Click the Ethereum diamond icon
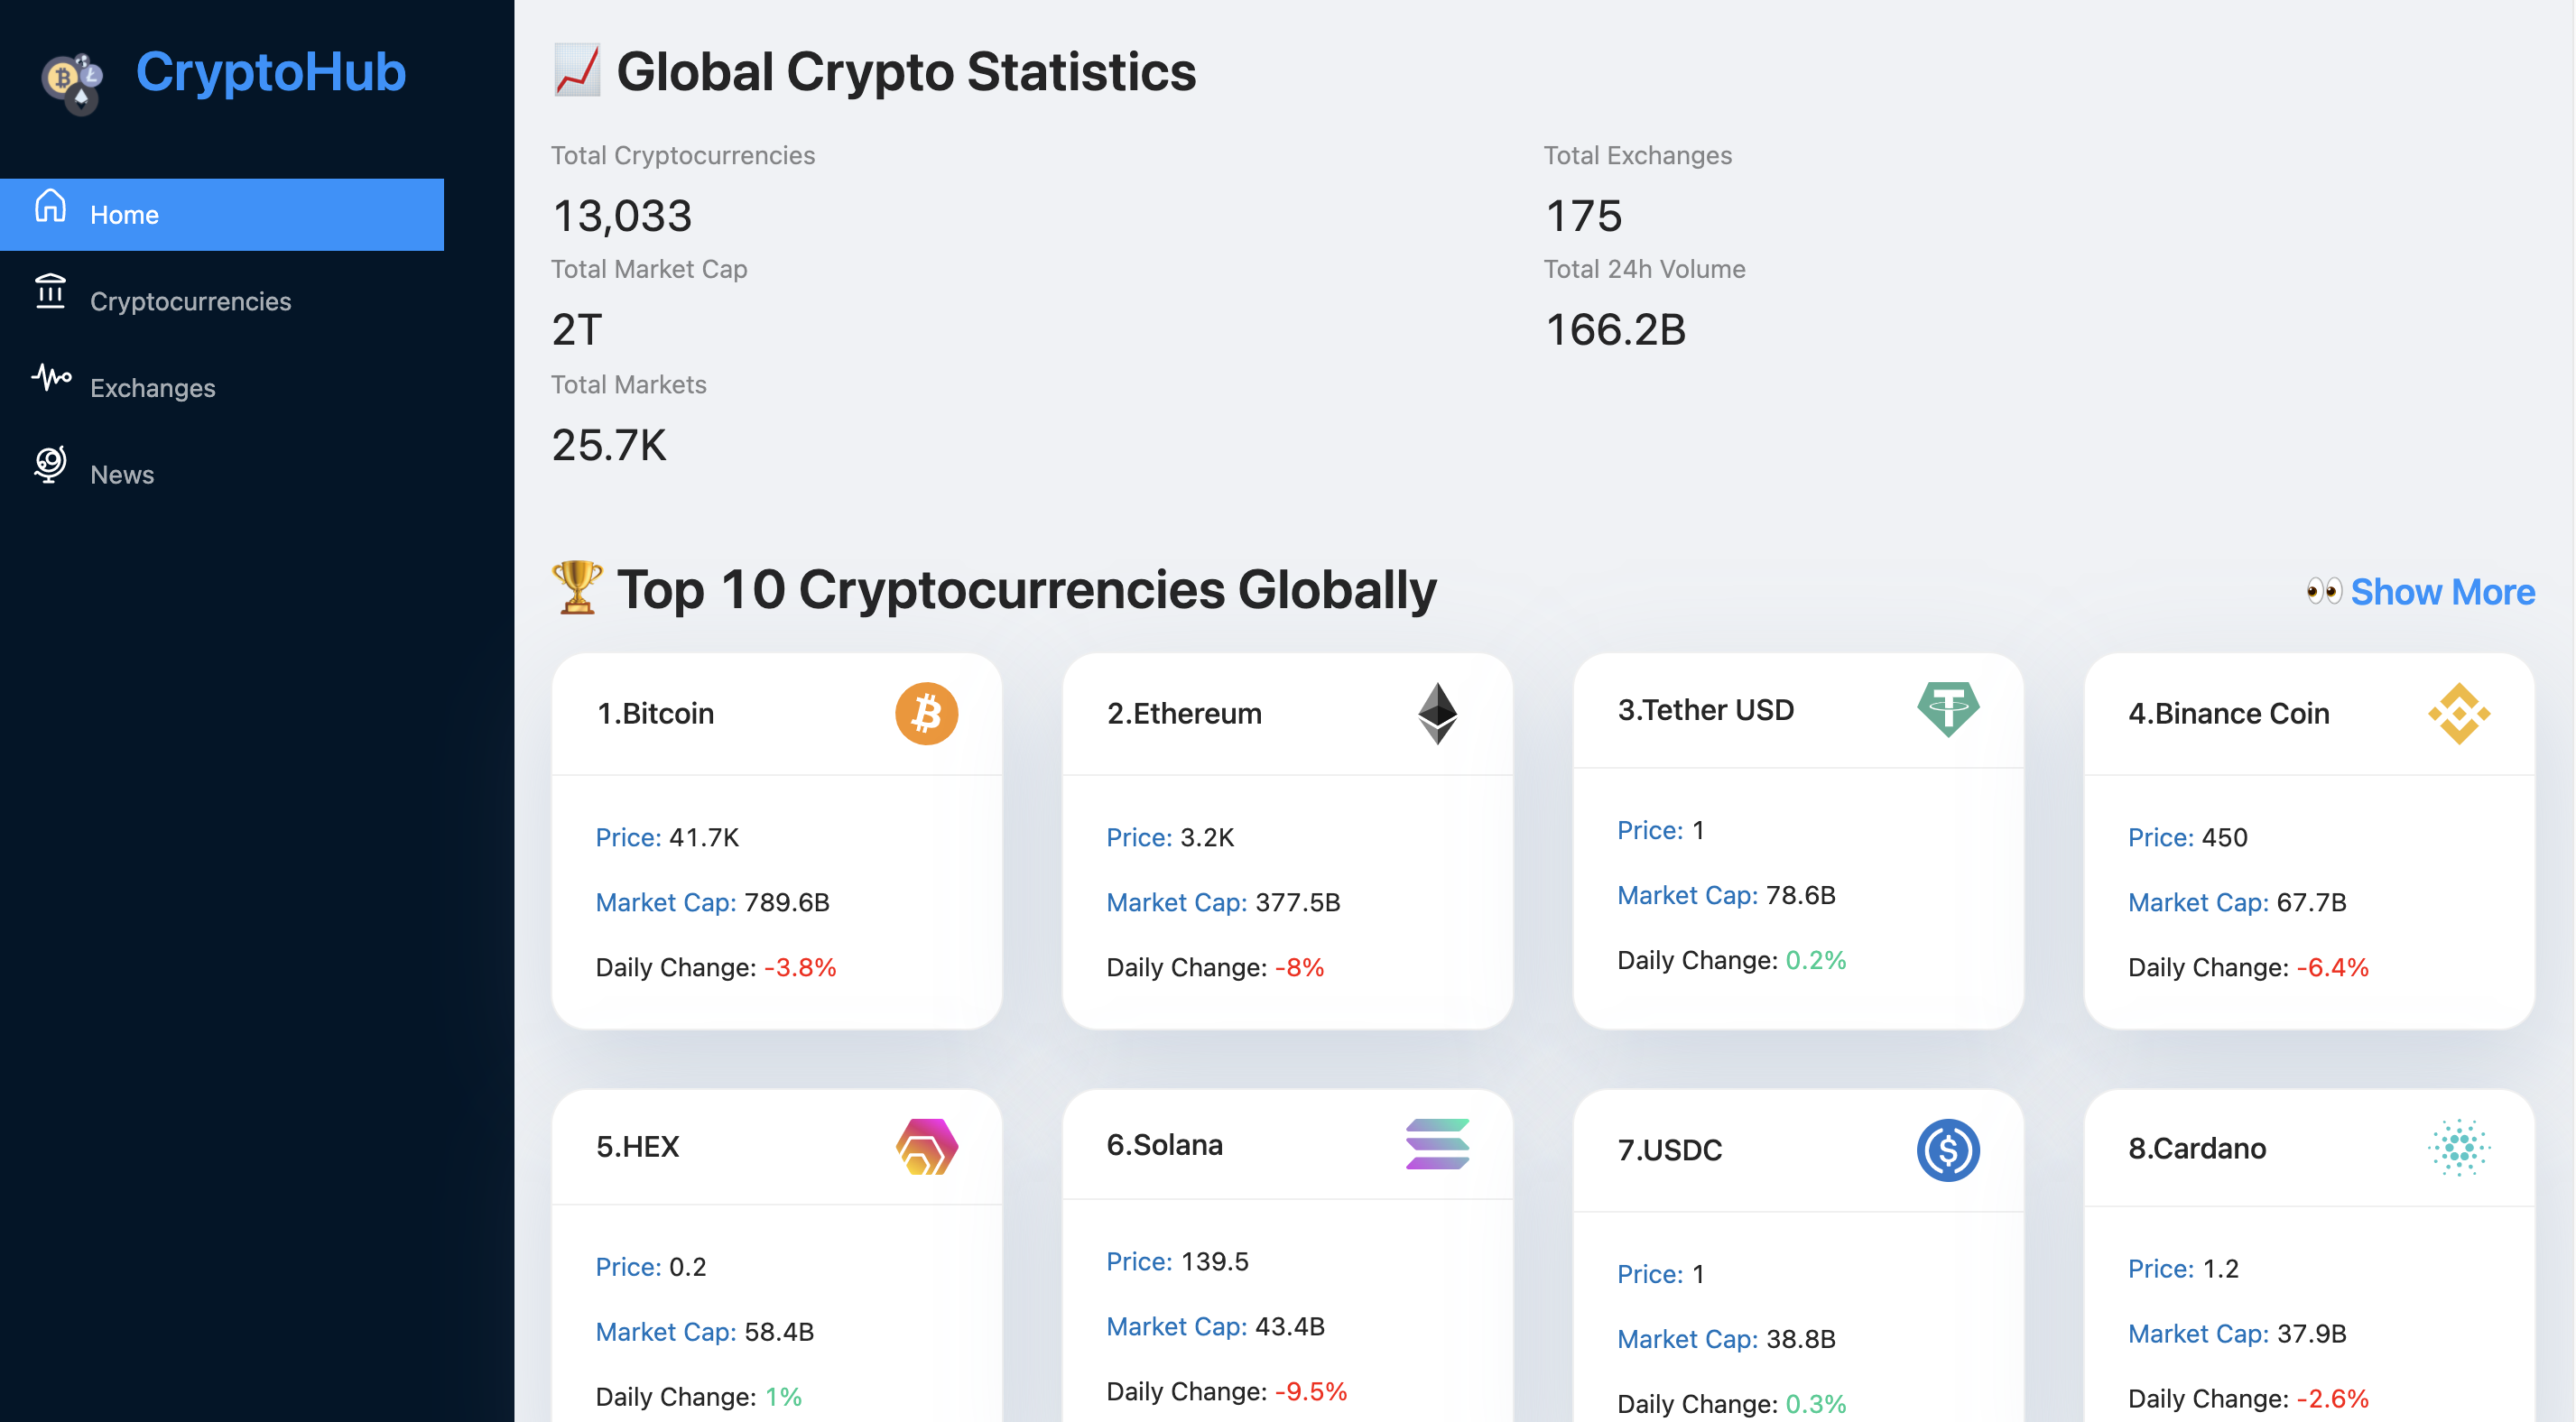 pos(1437,713)
